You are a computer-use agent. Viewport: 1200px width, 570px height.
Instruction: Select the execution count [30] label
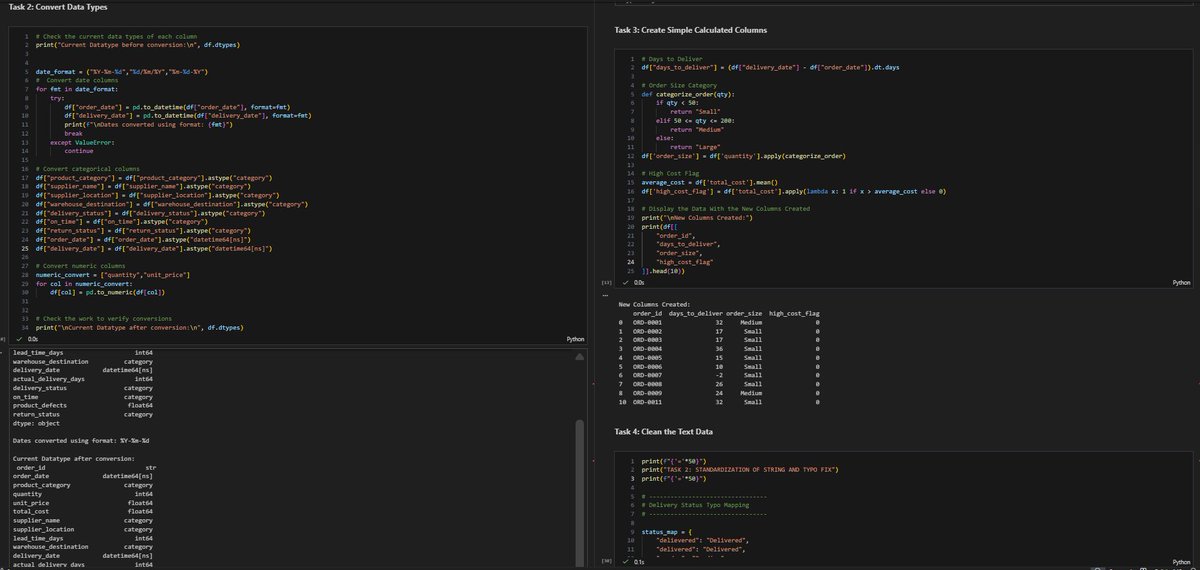tap(606, 562)
